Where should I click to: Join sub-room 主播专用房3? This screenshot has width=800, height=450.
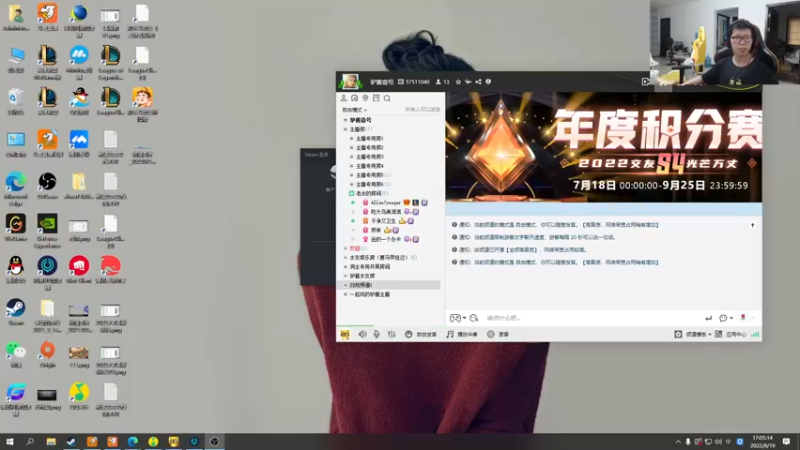coord(369,157)
